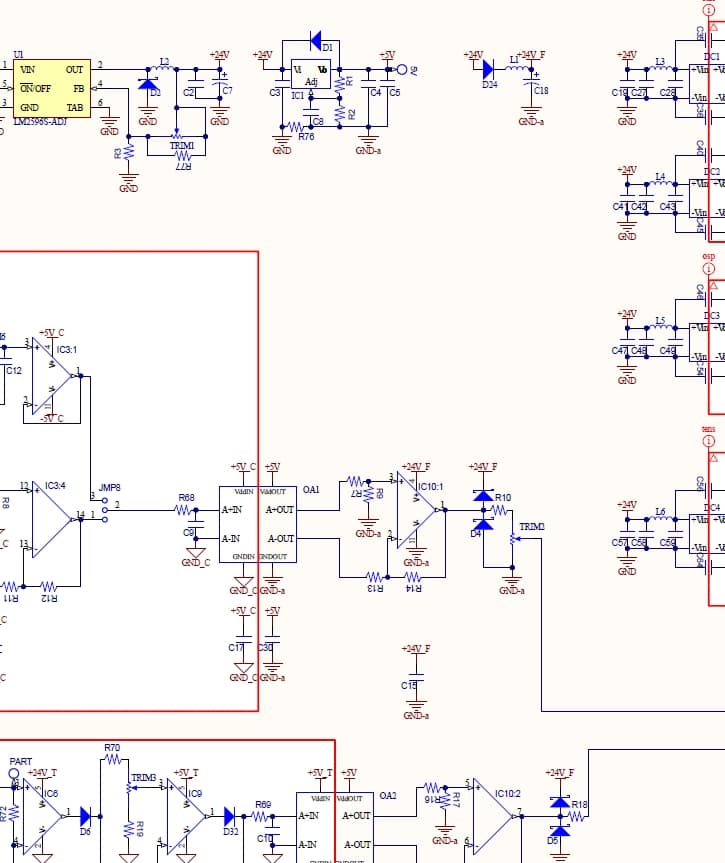
Task: Select resistor R2 symbol
Action: click(x=340, y=114)
